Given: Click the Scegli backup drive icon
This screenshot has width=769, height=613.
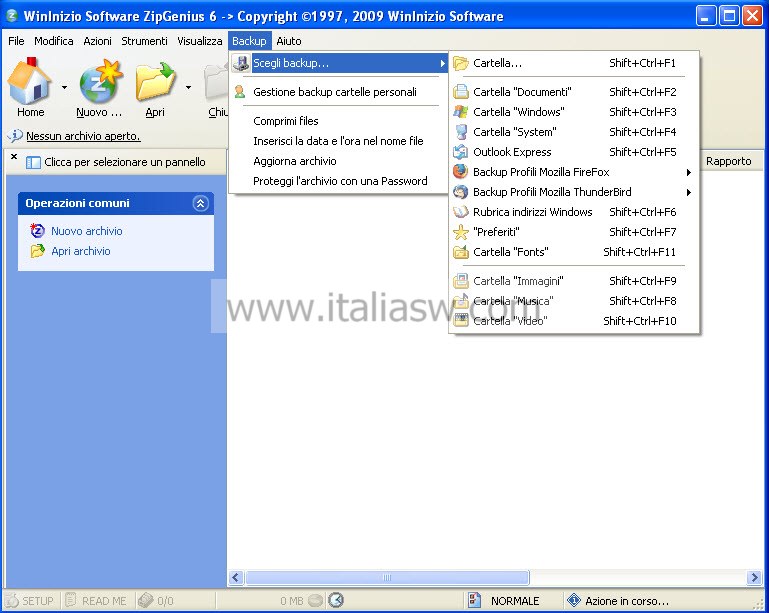Looking at the screenshot, I should coord(240,63).
